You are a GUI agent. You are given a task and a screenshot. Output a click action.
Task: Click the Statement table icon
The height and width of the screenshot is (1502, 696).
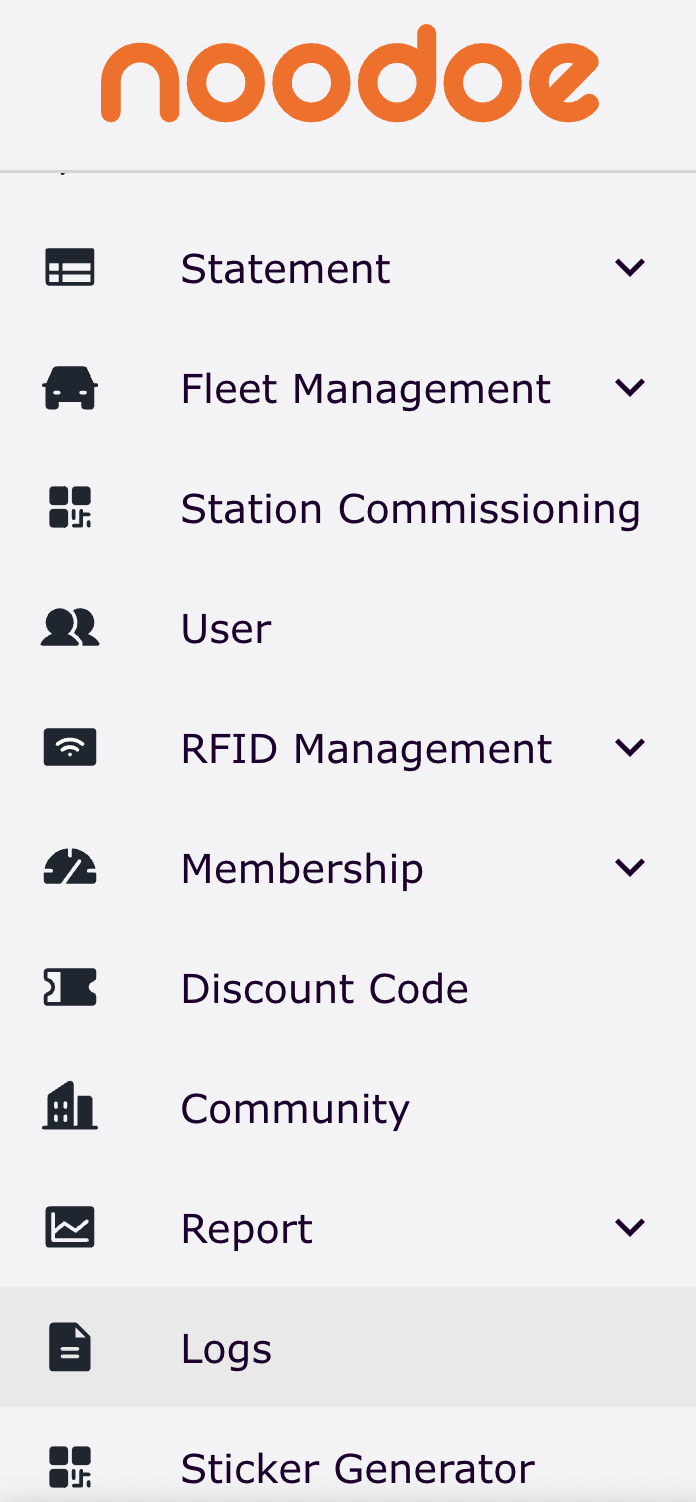pyautogui.click(x=69, y=267)
